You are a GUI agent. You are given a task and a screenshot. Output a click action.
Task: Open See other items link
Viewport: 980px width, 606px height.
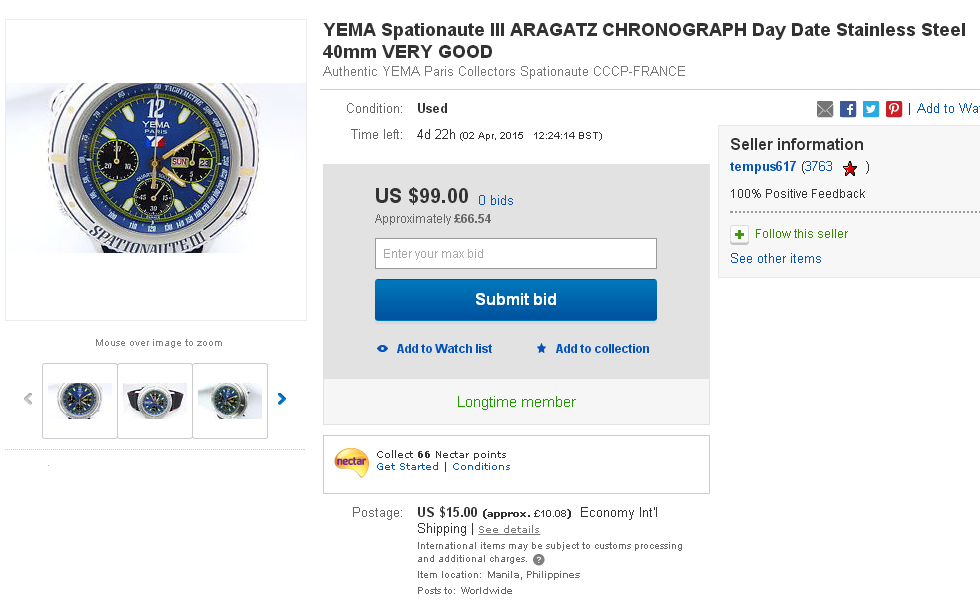pyautogui.click(x=775, y=259)
